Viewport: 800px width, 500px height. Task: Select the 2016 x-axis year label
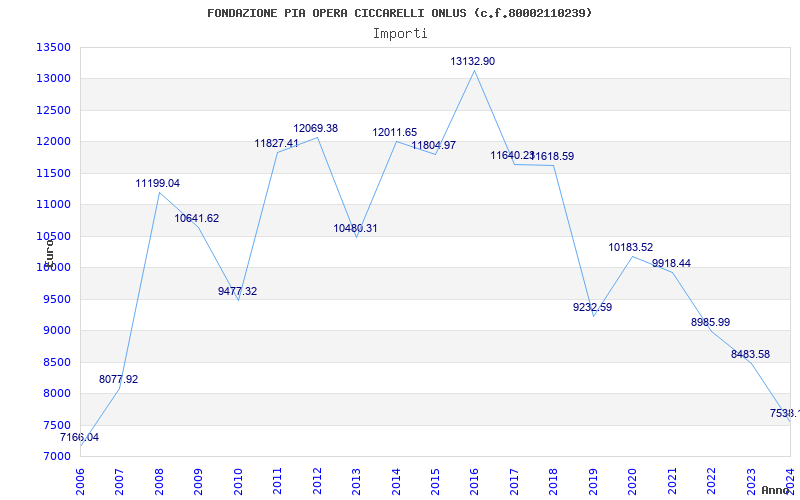click(474, 481)
